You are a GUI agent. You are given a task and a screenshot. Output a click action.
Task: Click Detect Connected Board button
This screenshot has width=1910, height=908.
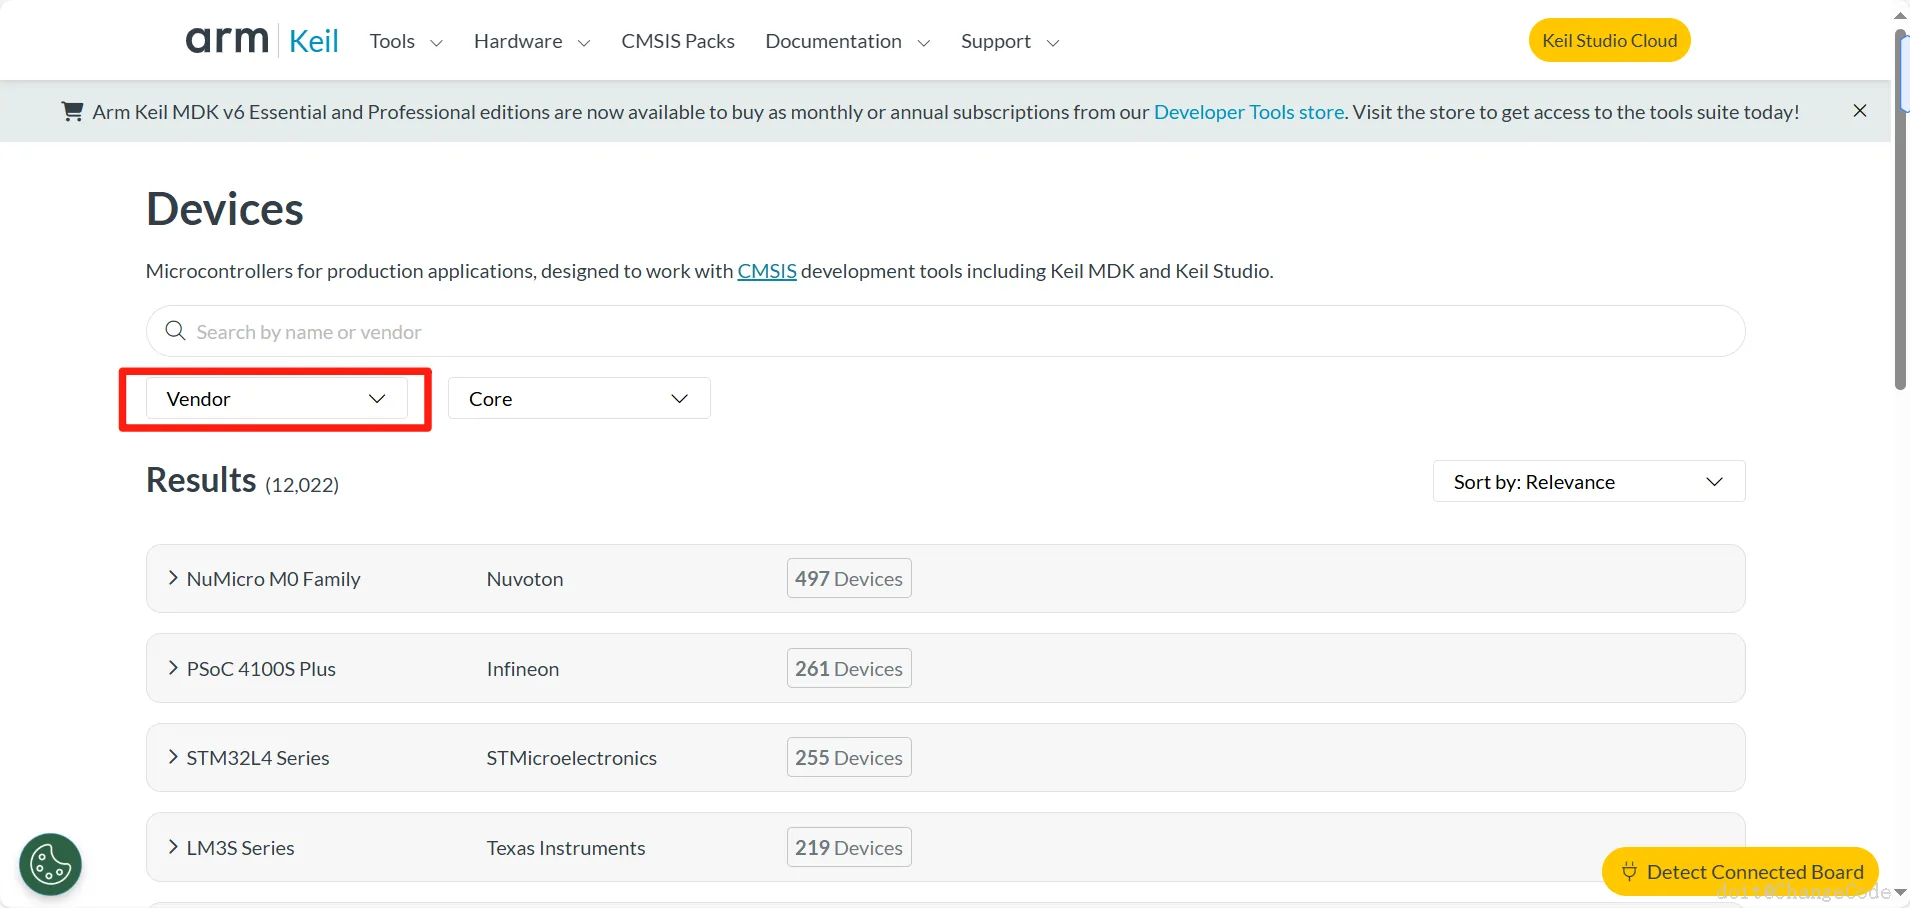click(1740, 872)
